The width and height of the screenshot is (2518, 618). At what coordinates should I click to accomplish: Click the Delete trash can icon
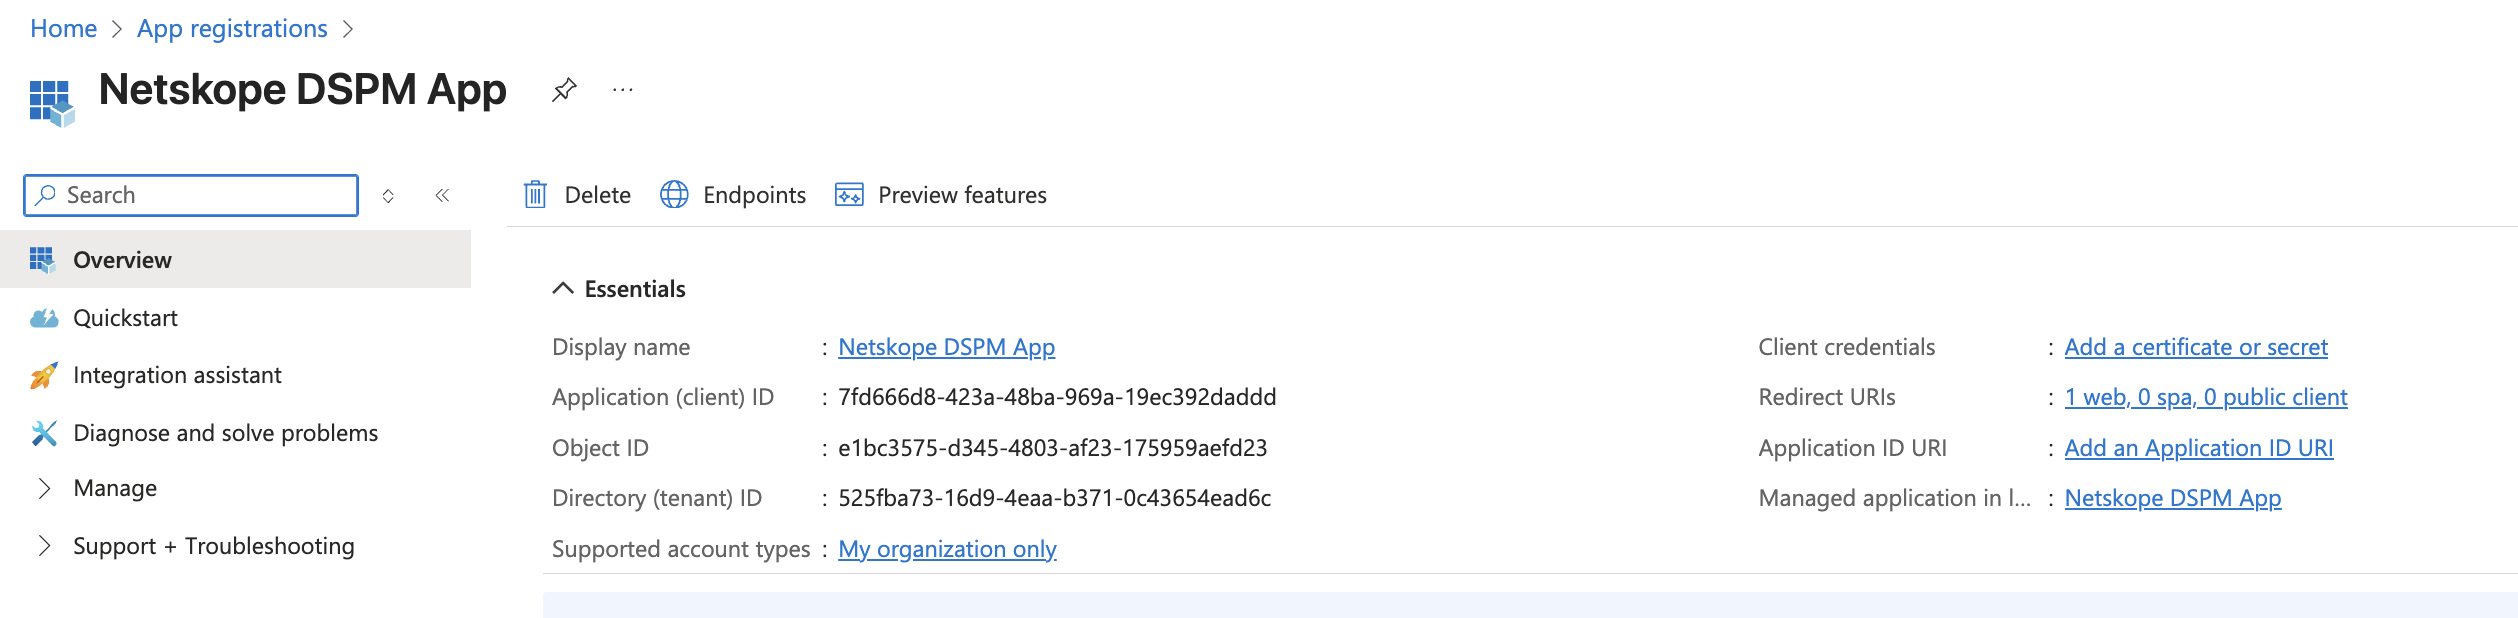point(536,194)
